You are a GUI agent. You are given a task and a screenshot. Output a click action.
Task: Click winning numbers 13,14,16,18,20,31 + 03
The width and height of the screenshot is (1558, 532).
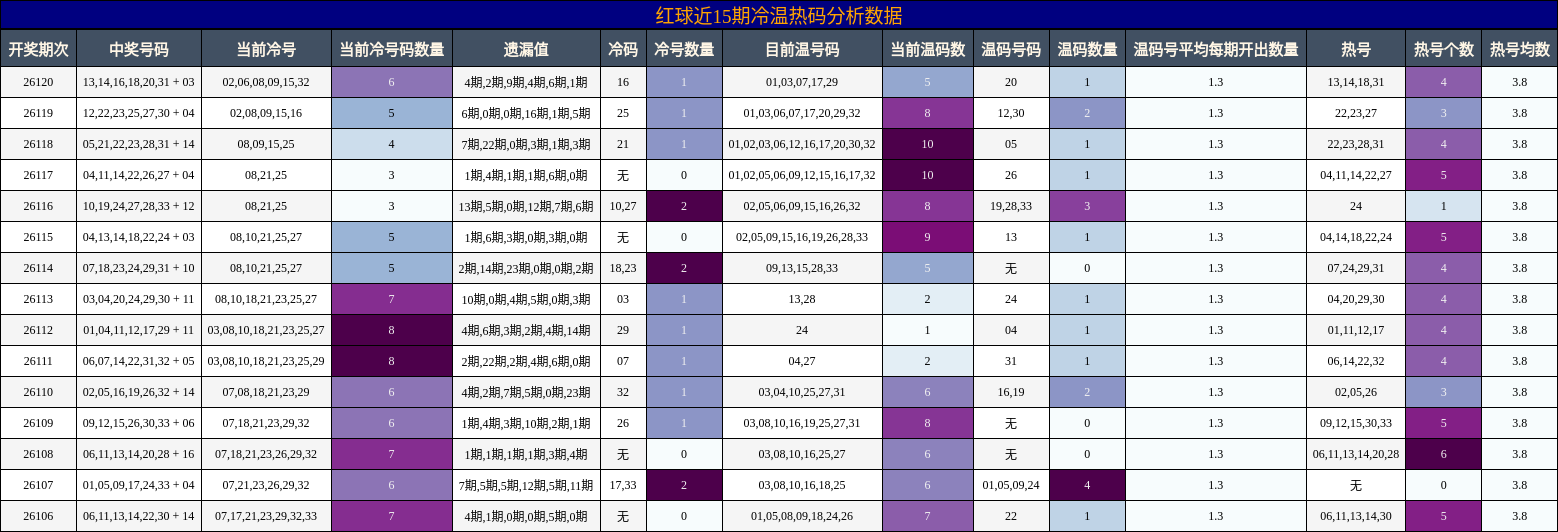coord(139,82)
